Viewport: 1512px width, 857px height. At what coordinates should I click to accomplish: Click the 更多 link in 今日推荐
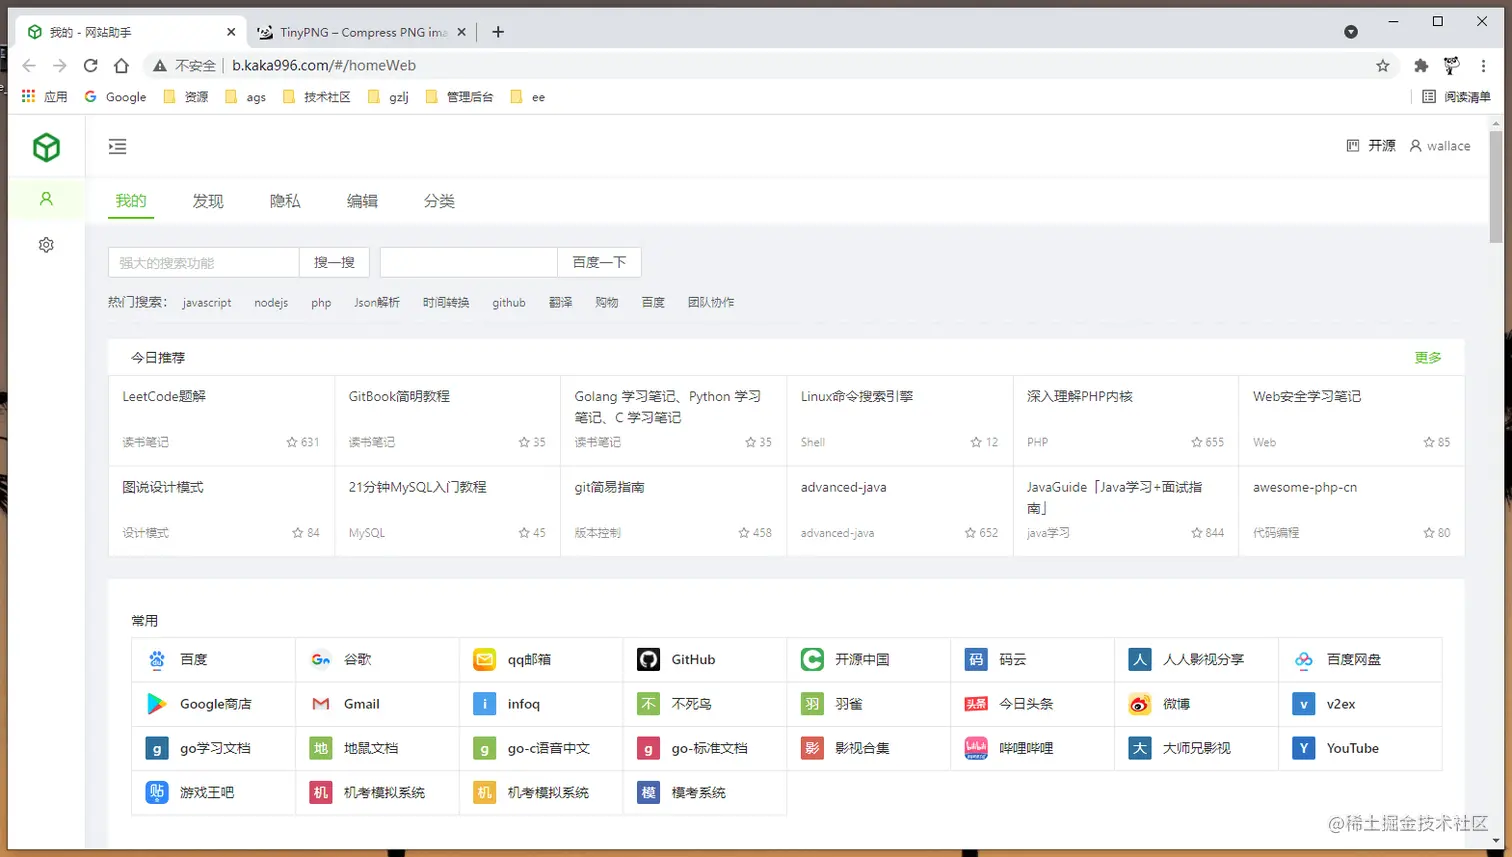point(1428,358)
